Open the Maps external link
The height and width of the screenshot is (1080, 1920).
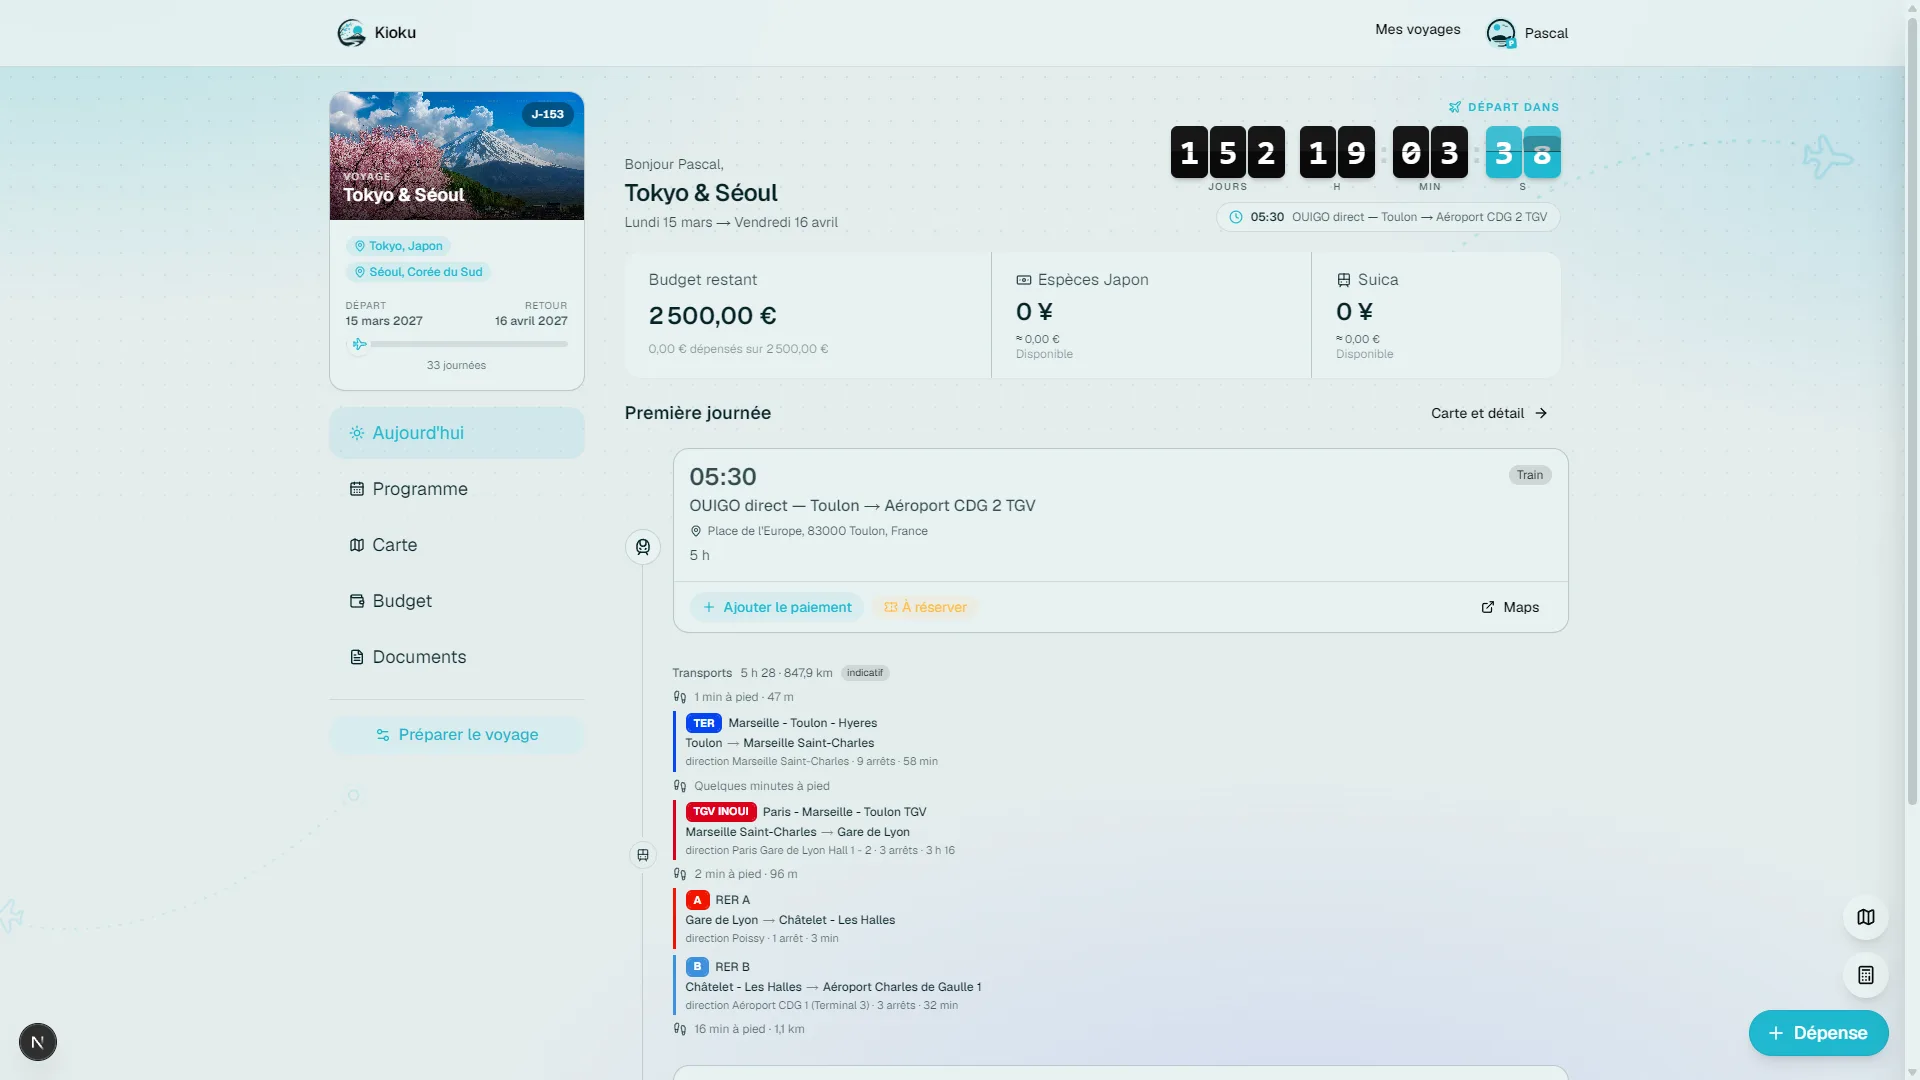(x=1510, y=607)
